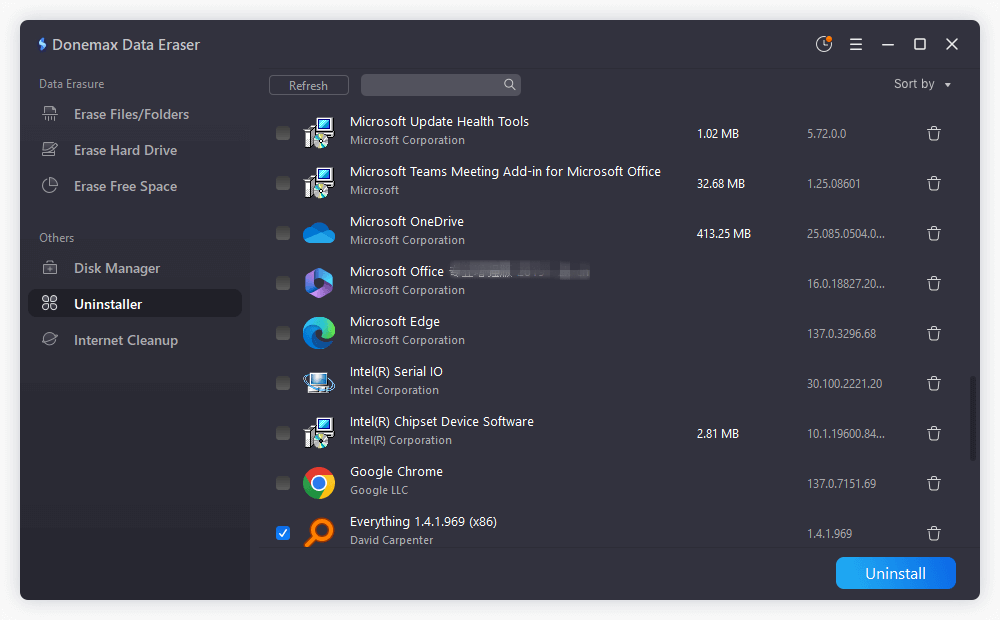
Task: Click the trash icon for Google Chrome
Action: click(x=934, y=483)
